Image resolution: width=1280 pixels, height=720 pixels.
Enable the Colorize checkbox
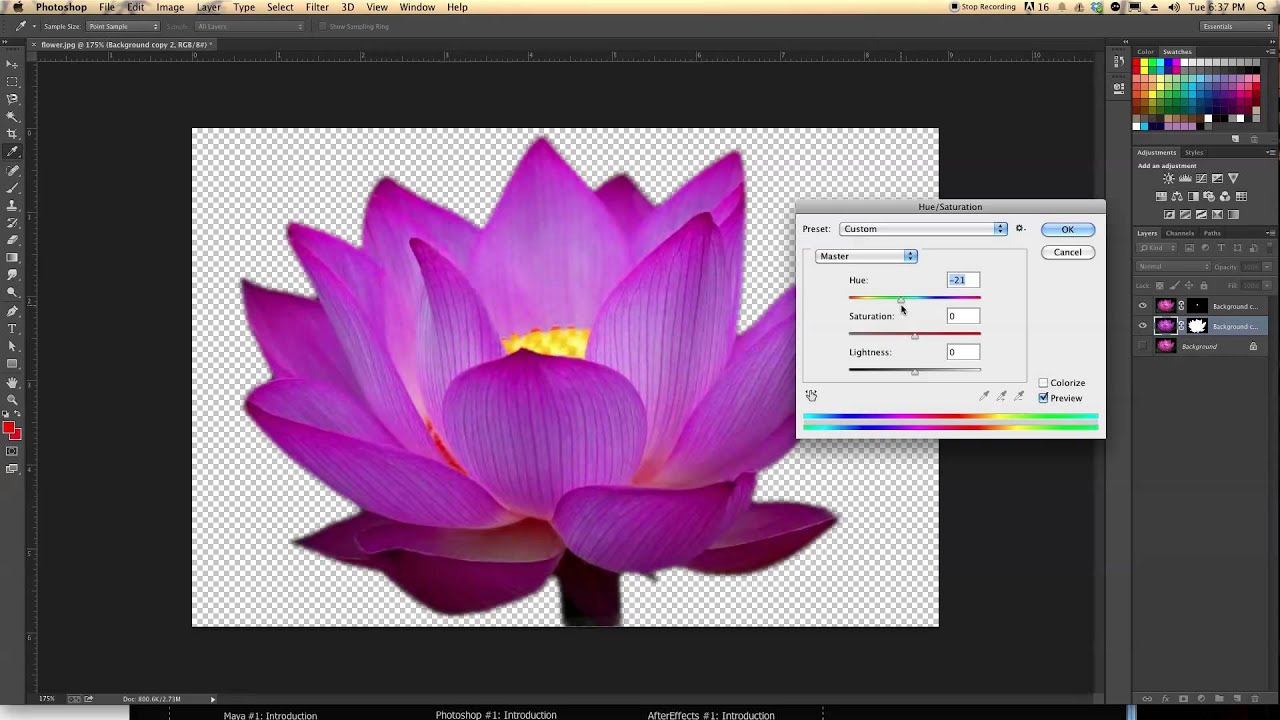pyautogui.click(x=1043, y=383)
